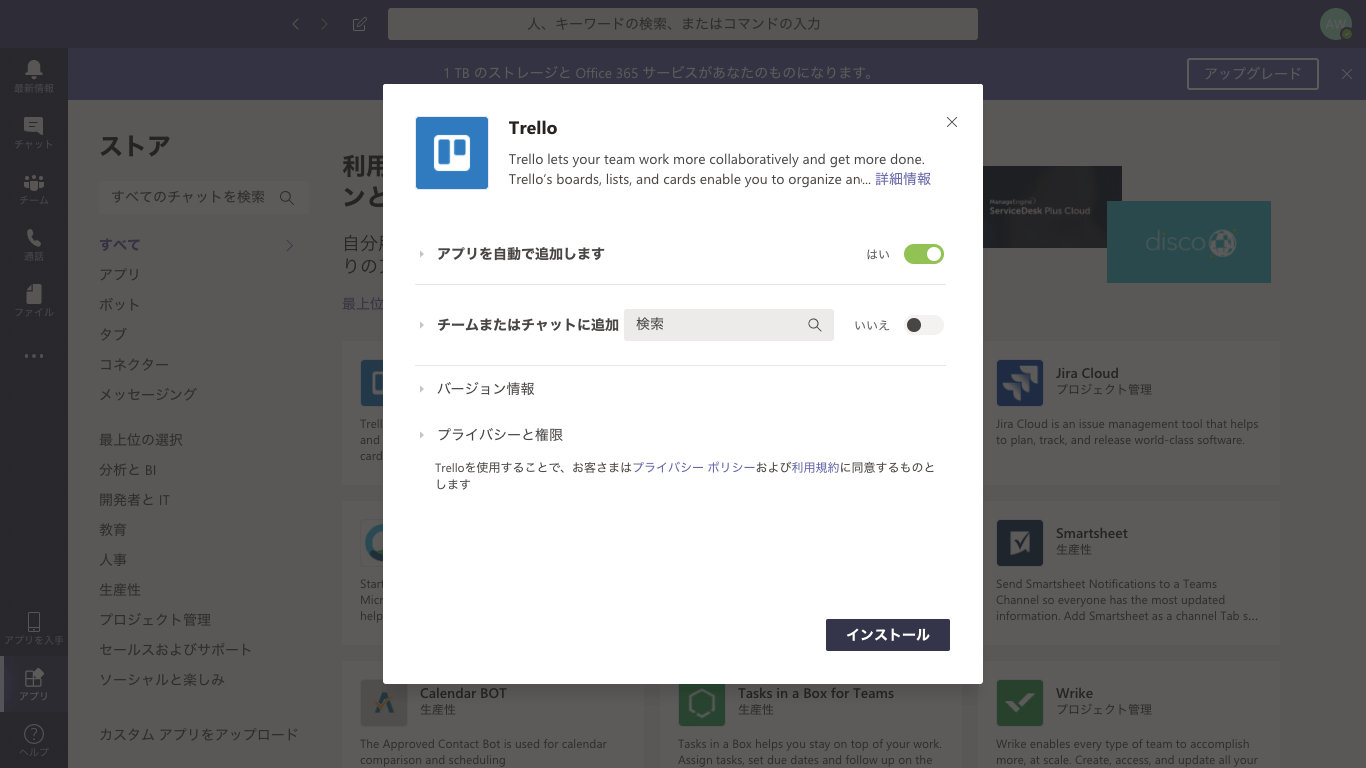This screenshot has width=1366, height=768.
Task: Enable the チームまたはチャットに追加 toggle
Action: point(923,325)
